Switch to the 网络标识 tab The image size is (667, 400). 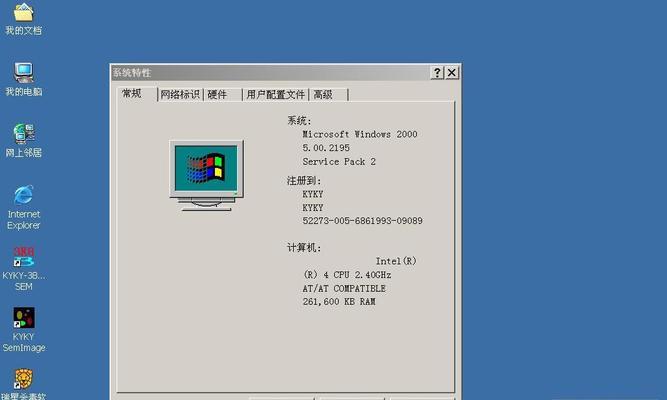click(x=180, y=94)
